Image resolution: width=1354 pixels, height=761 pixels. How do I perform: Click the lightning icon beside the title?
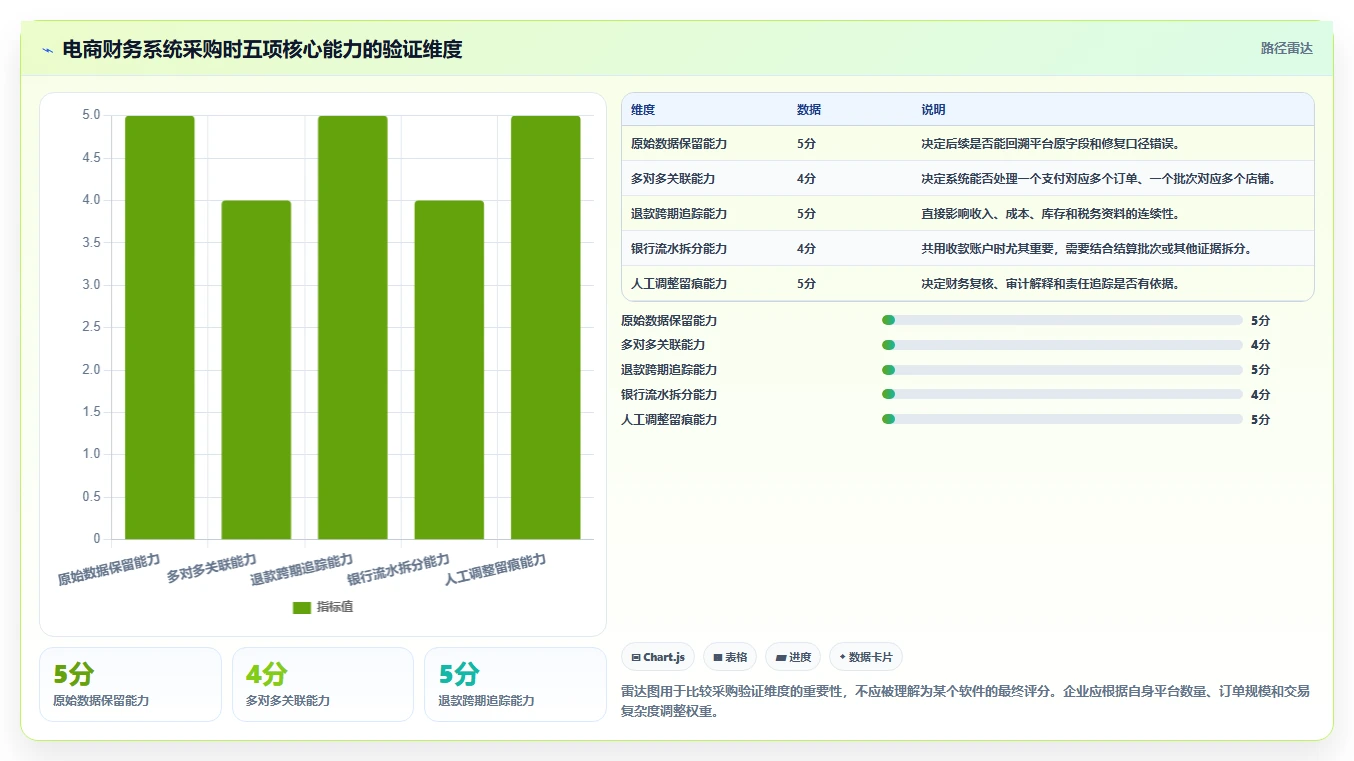click(x=48, y=50)
